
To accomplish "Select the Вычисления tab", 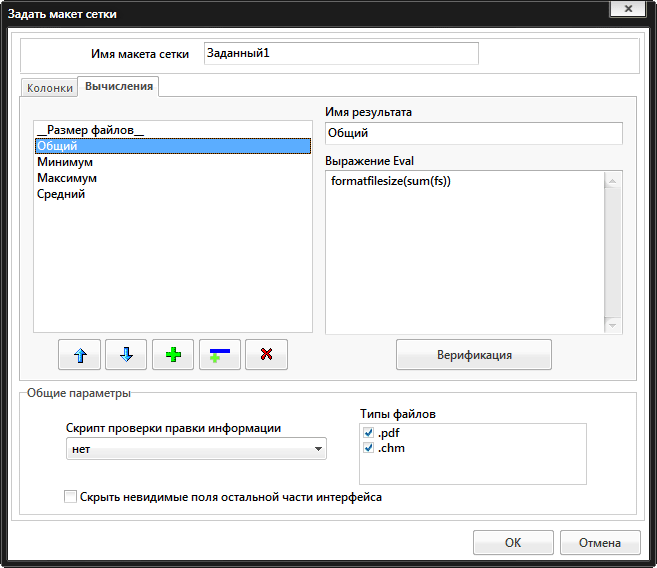I will [119, 86].
